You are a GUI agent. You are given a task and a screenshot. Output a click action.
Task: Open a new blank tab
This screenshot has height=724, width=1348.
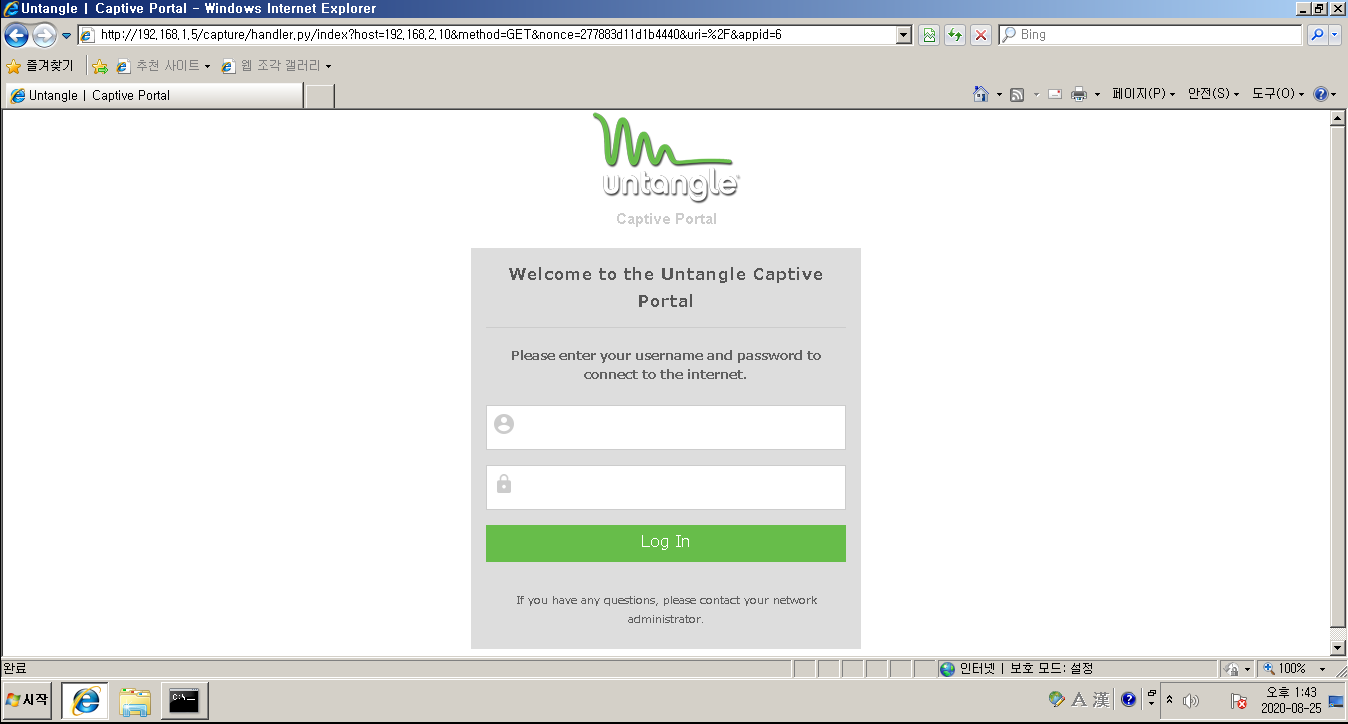[319, 96]
